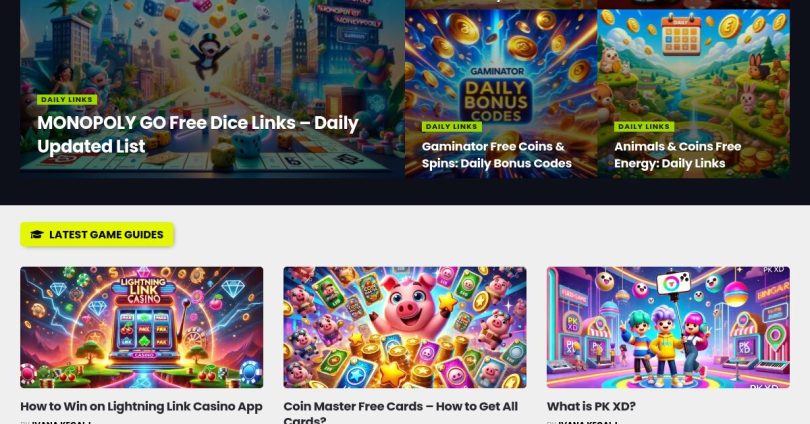Click the graduation cap icon beside Latest Game Guides
The height and width of the screenshot is (424, 810).
coord(37,234)
